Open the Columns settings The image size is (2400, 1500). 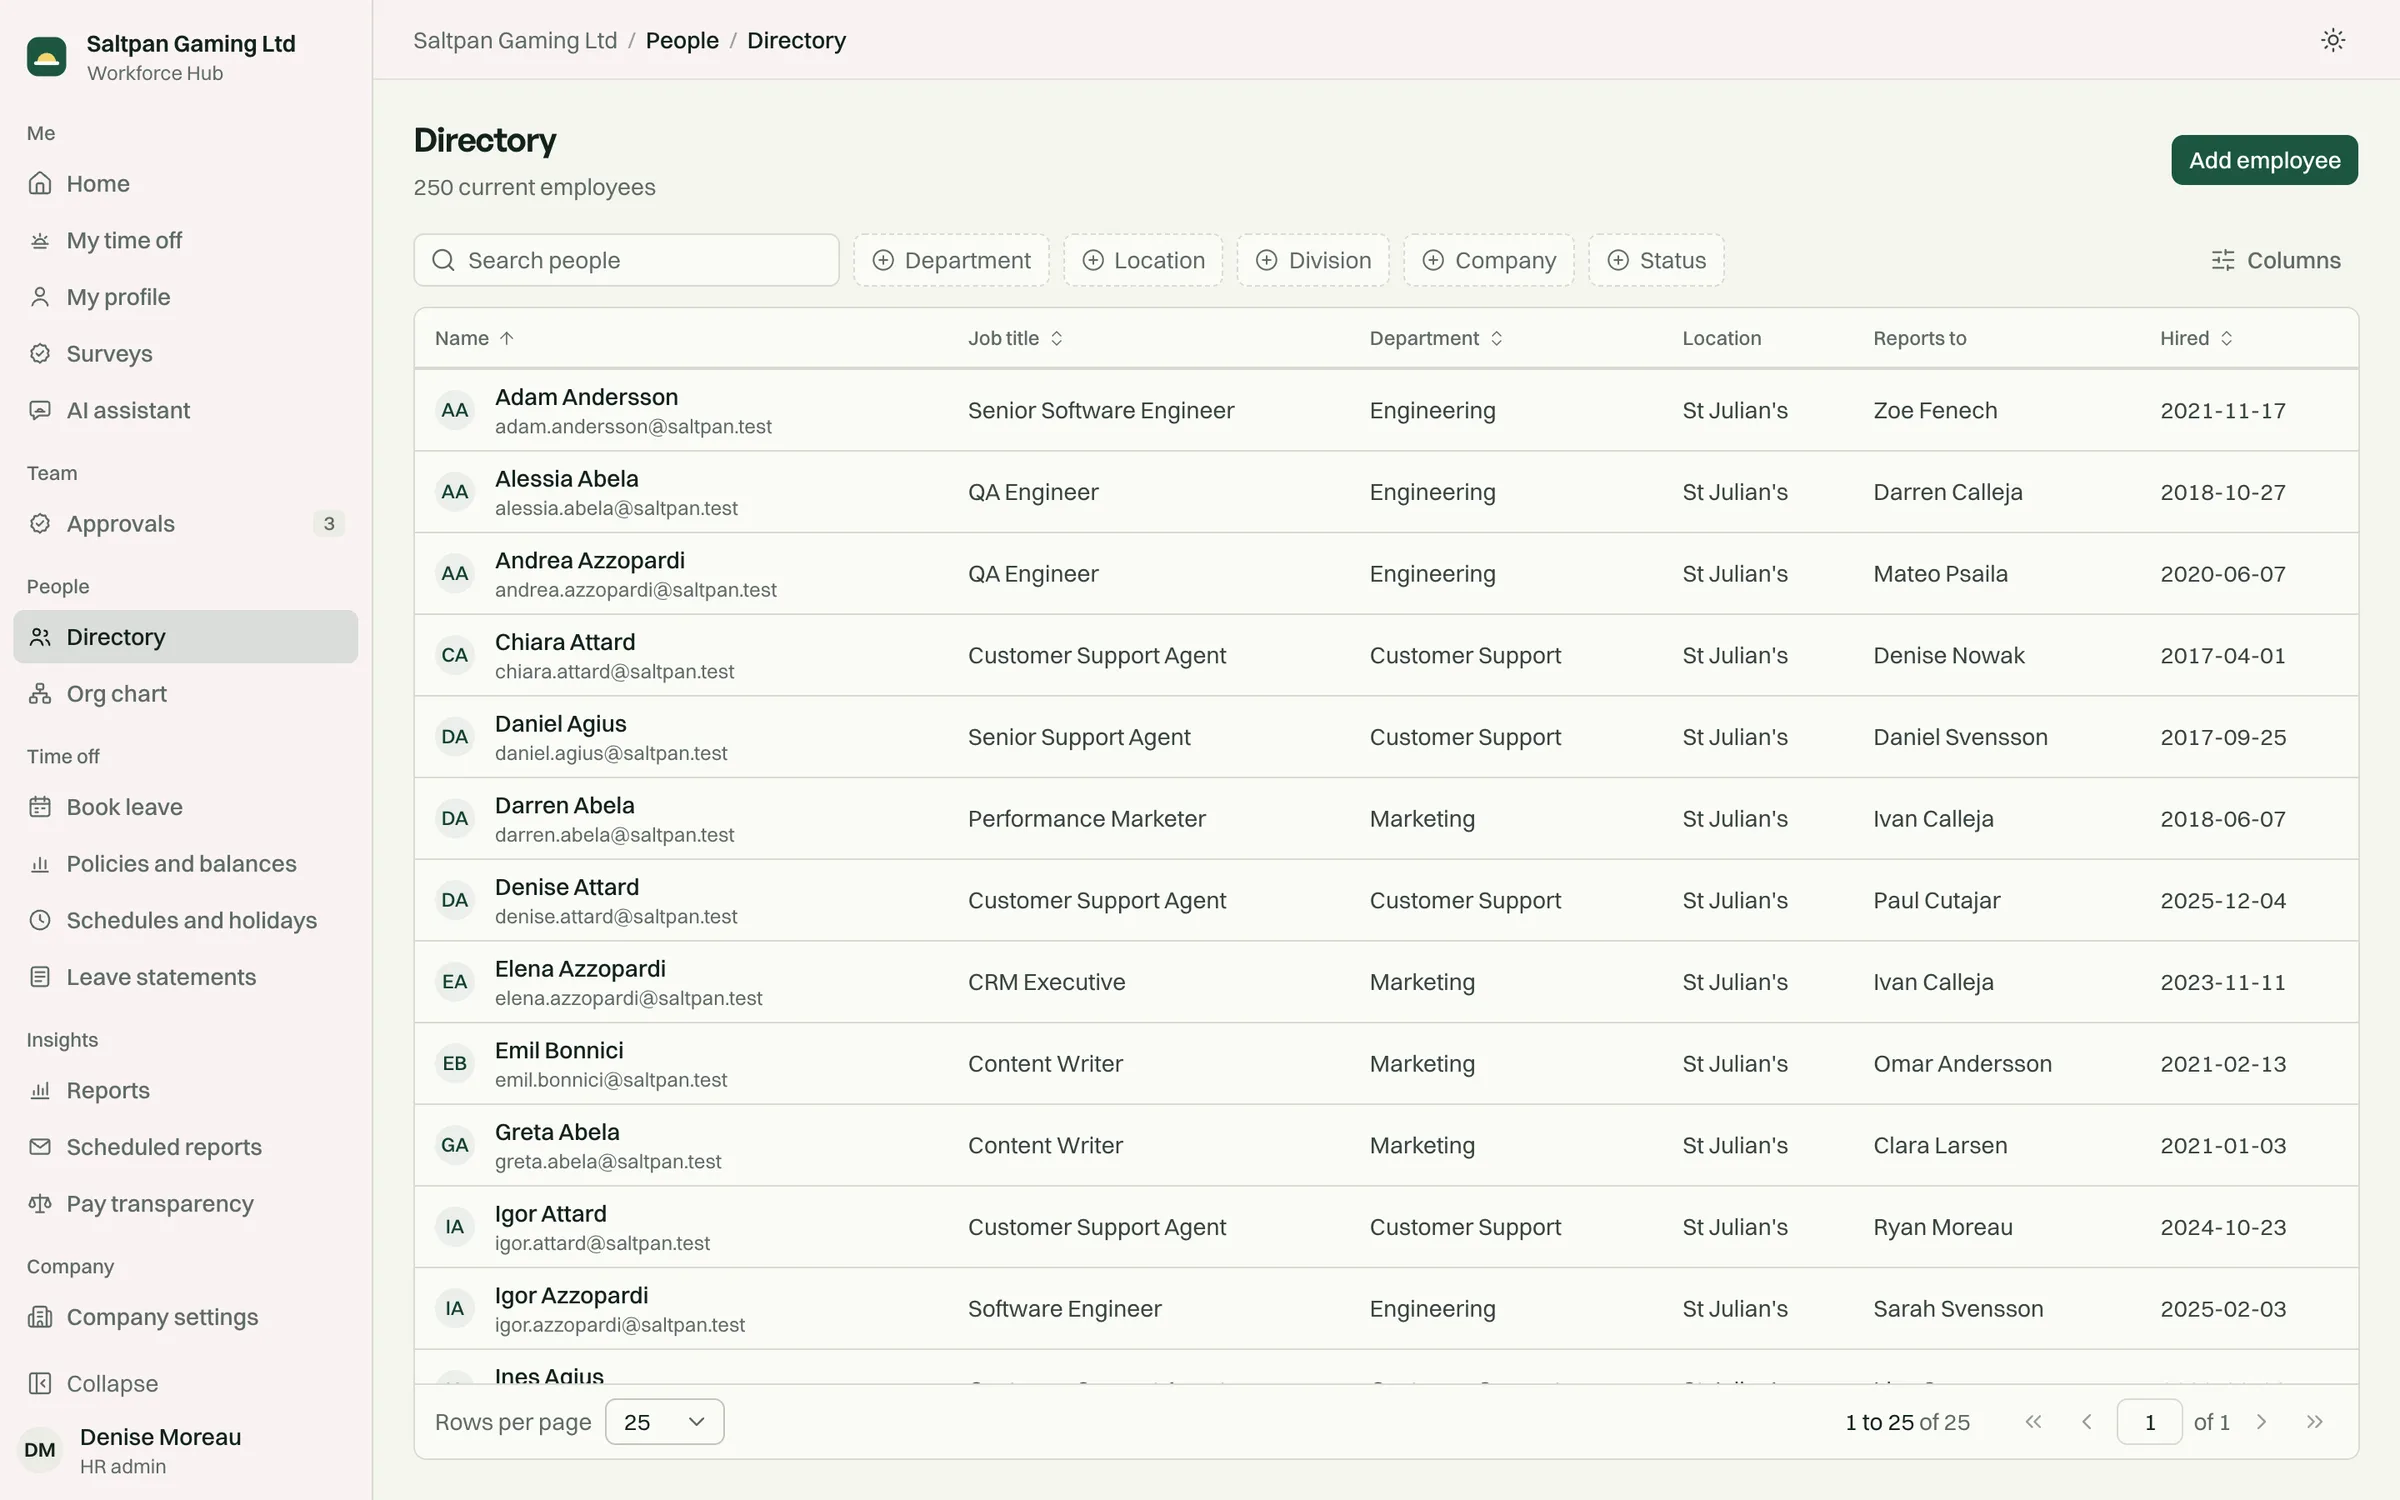[2275, 261]
